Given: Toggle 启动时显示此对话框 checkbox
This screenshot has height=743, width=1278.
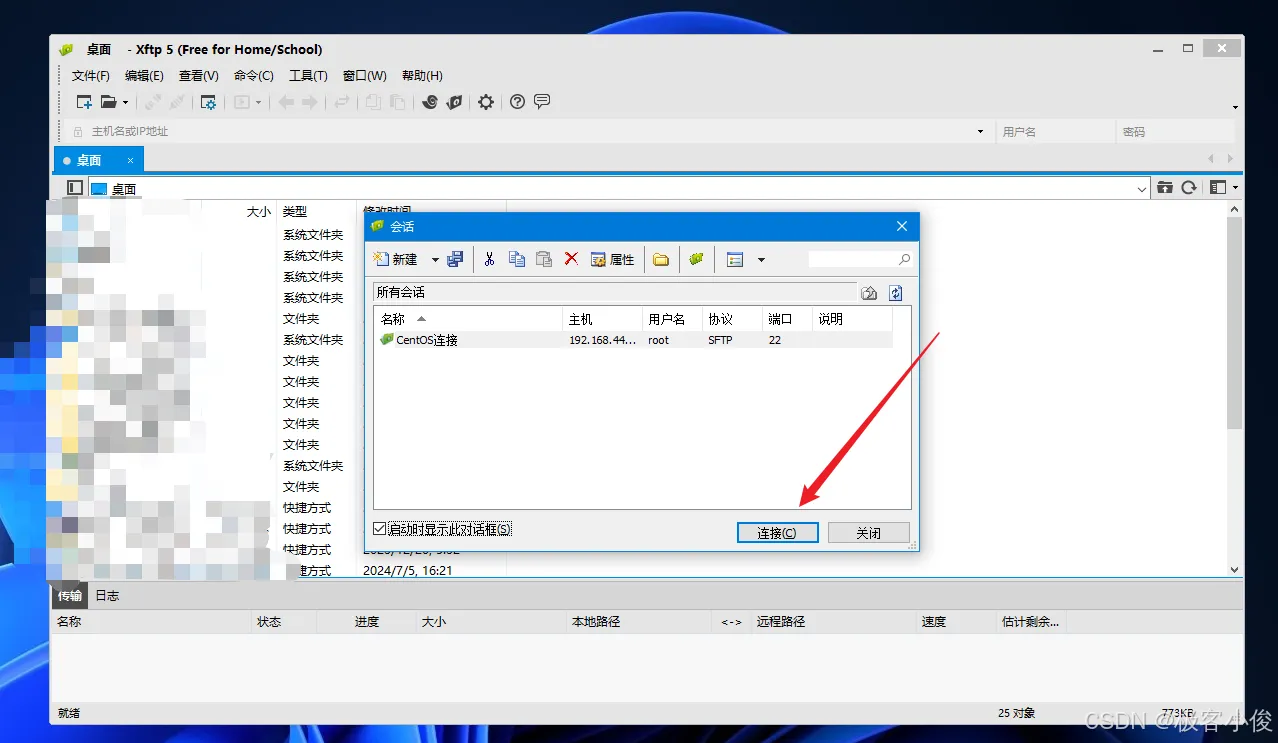Looking at the screenshot, I should click(379, 528).
